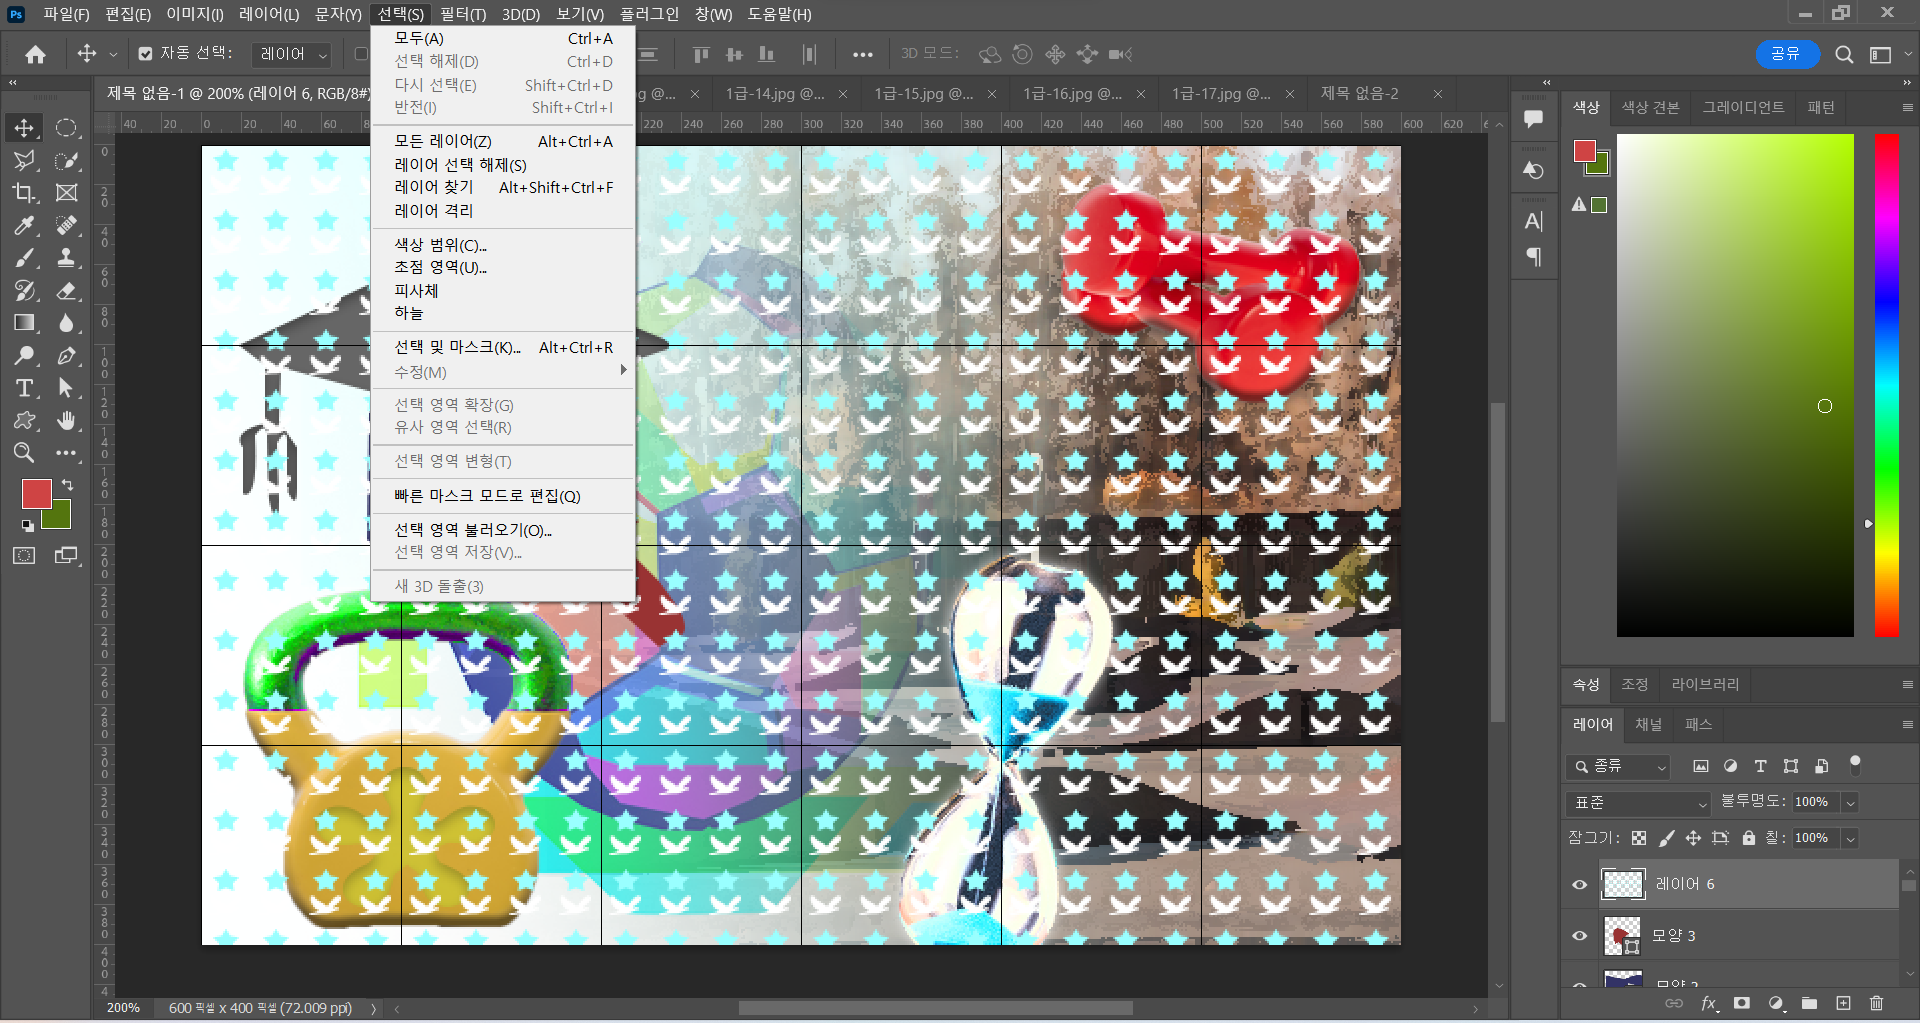Viewport: 1920px width, 1023px height.
Task: Hide the 모양 3 layer
Action: pyautogui.click(x=1580, y=936)
